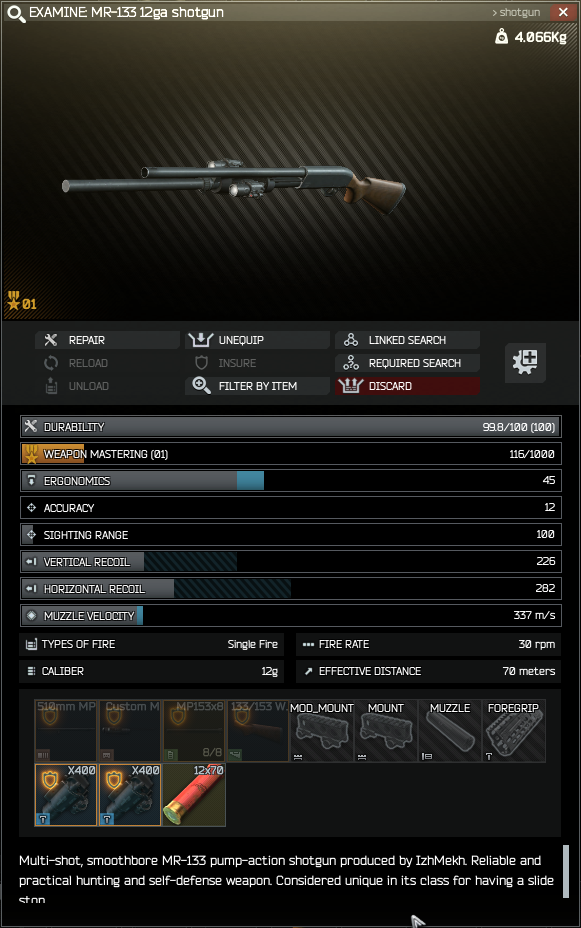Image resolution: width=581 pixels, height=928 pixels.
Task: Click the magnifier examine icon in title
Action: click(x=15, y=13)
